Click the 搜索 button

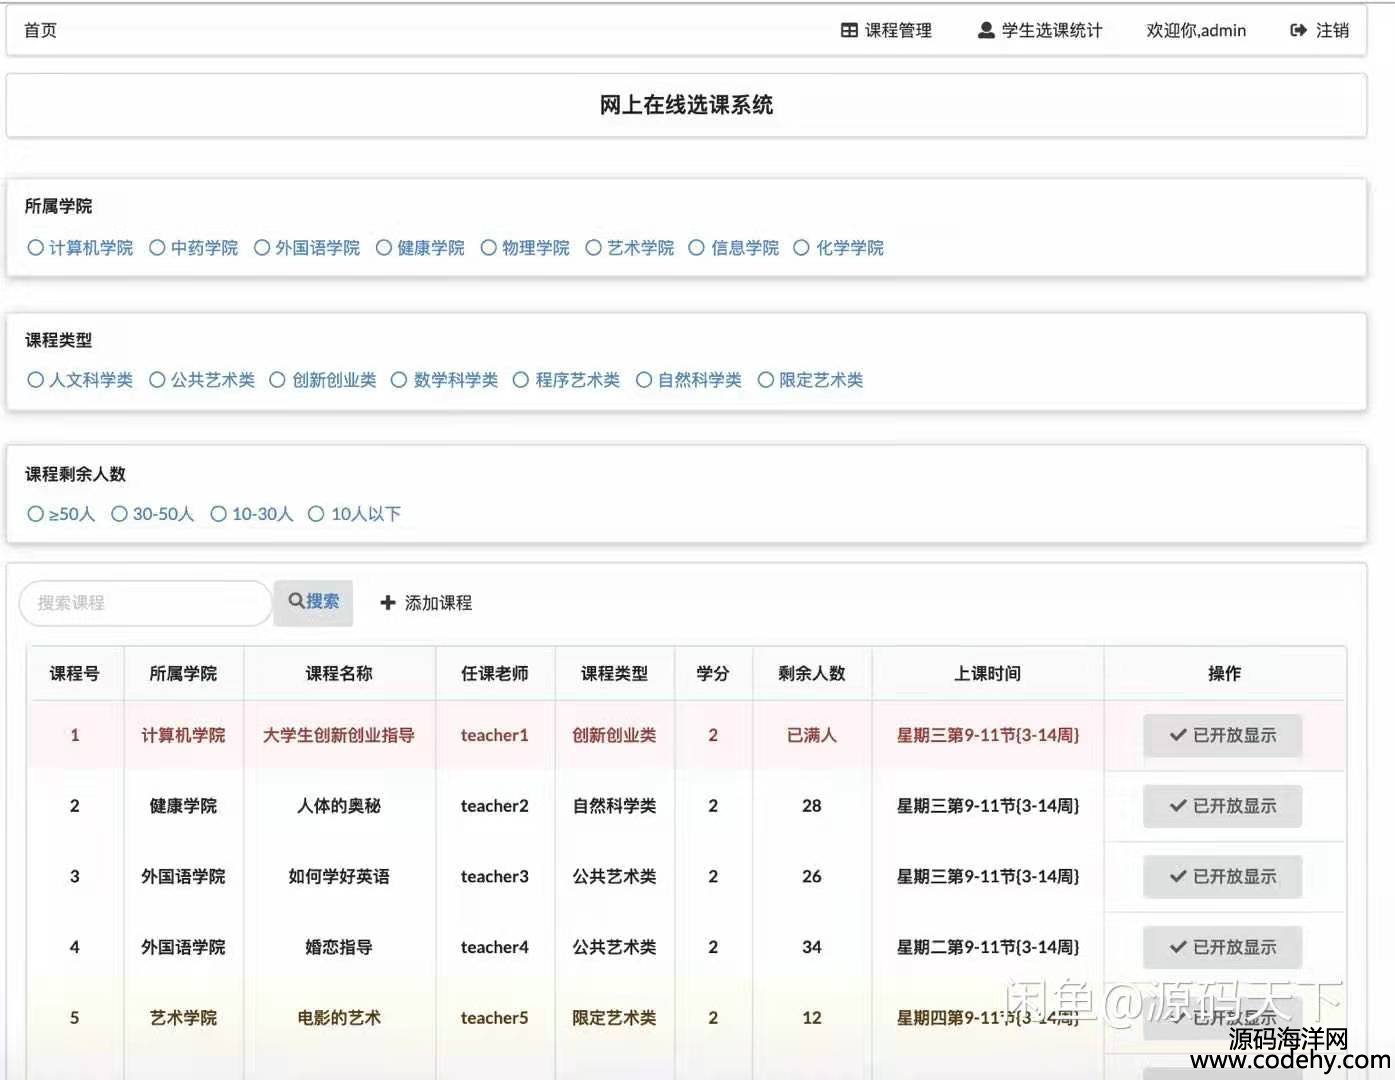[x=313, y=602]
